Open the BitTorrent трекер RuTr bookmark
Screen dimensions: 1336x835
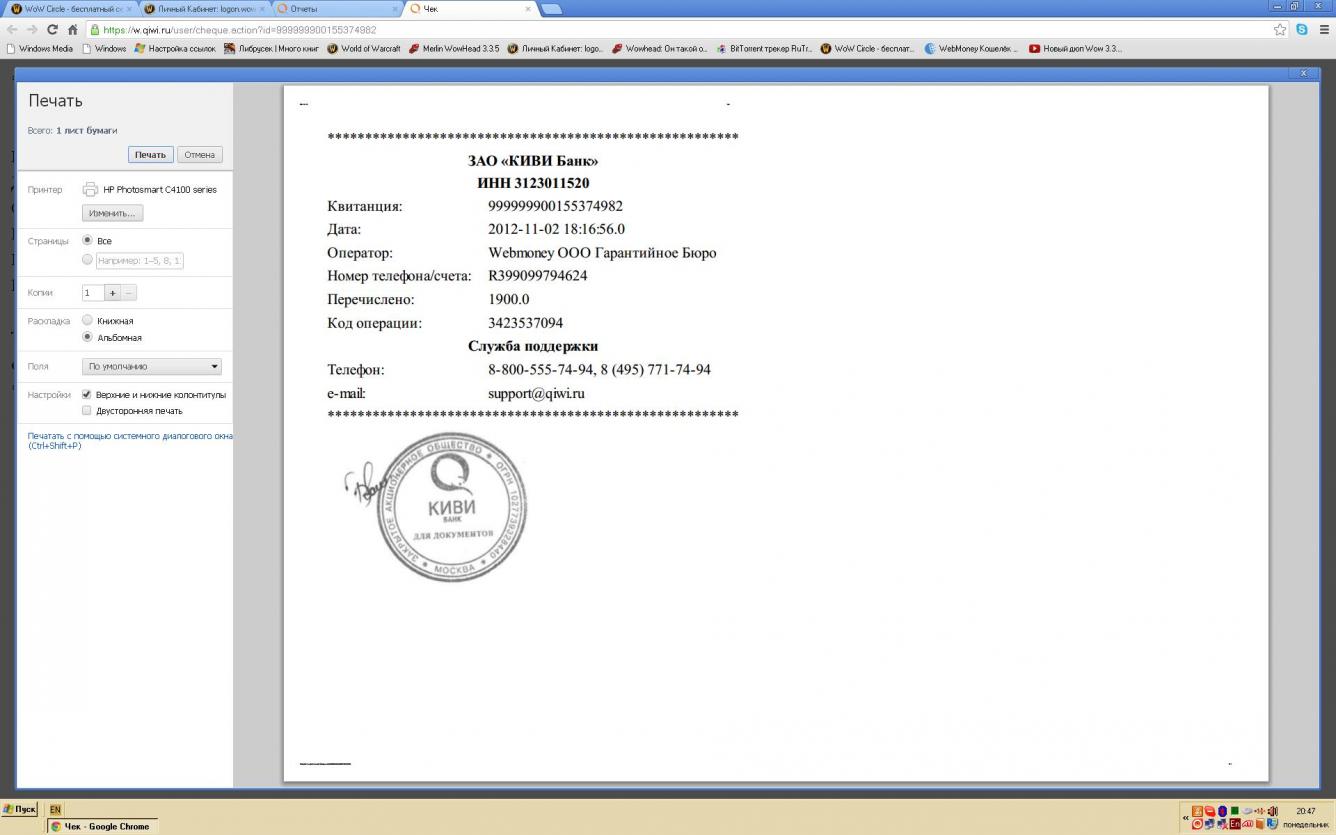click(764, 48)
